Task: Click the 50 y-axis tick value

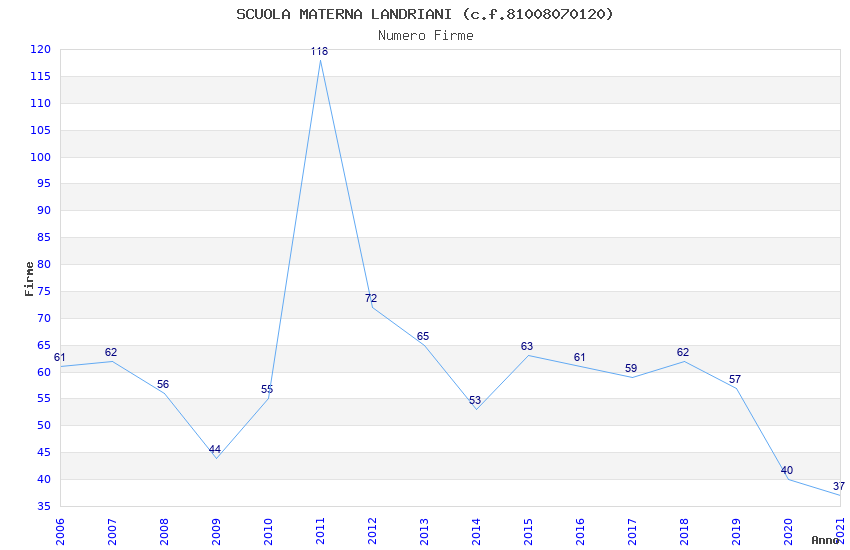Action: (44, 426)
